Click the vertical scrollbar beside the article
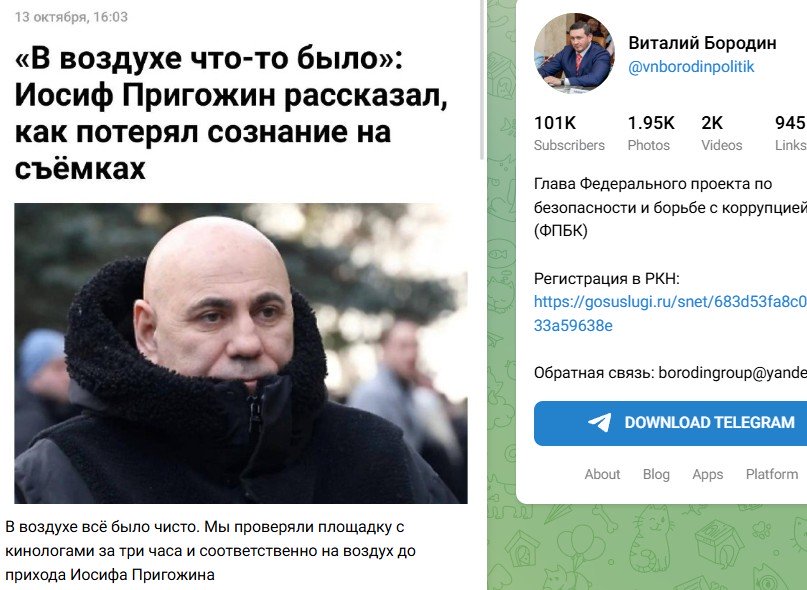The image size is (807, 590). pos(482,80)
